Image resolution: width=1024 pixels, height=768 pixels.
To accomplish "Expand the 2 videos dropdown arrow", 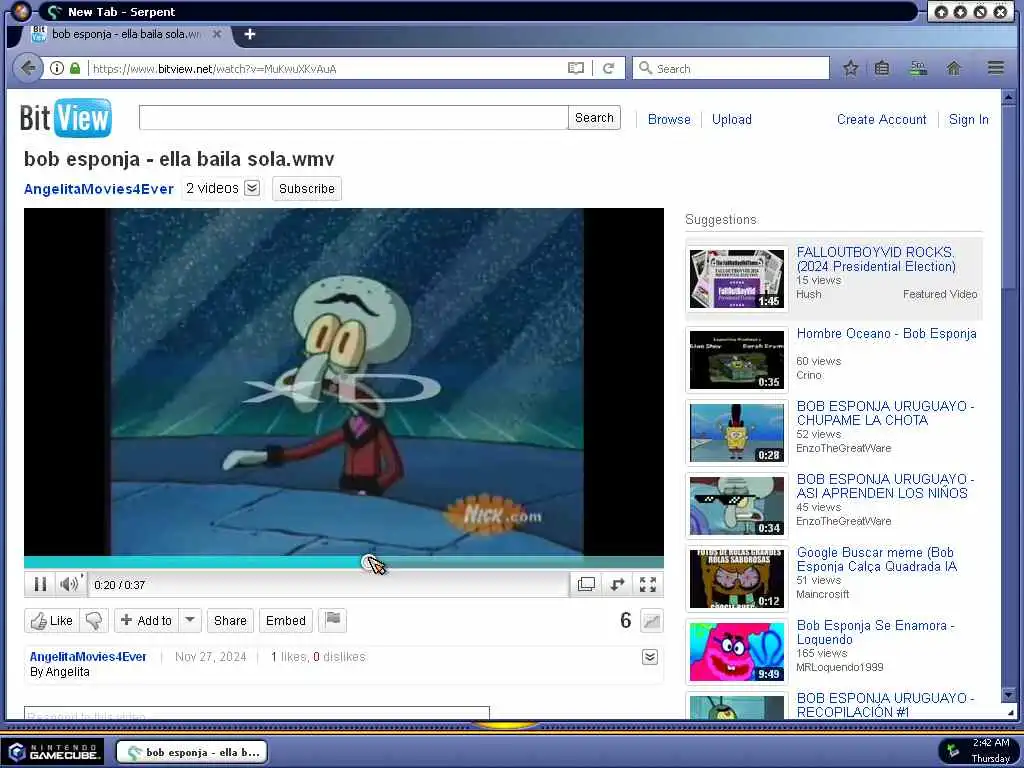I will (251, 188).
